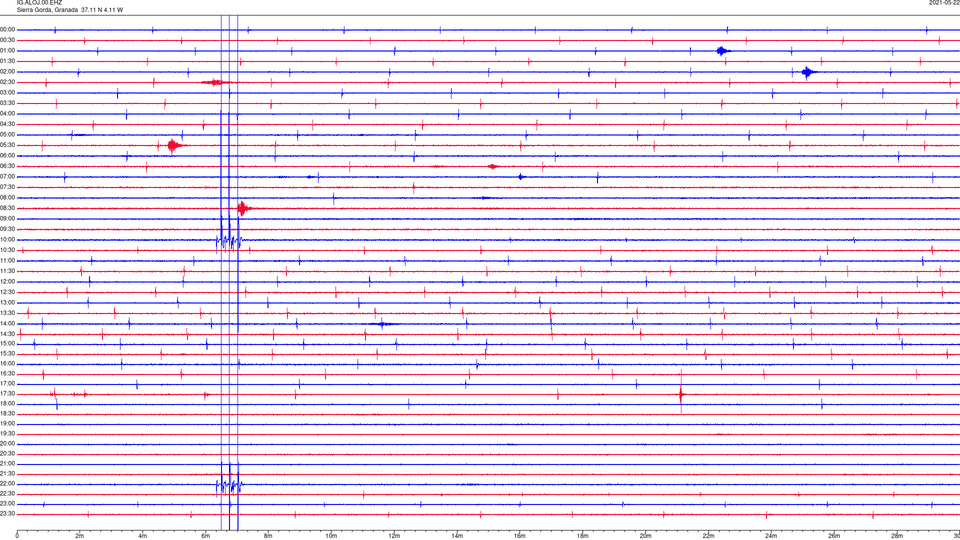Select the 17:30 trace time label
Image resolution: width=960 pixels, height=540 pixels.
[x=8, y=394]
